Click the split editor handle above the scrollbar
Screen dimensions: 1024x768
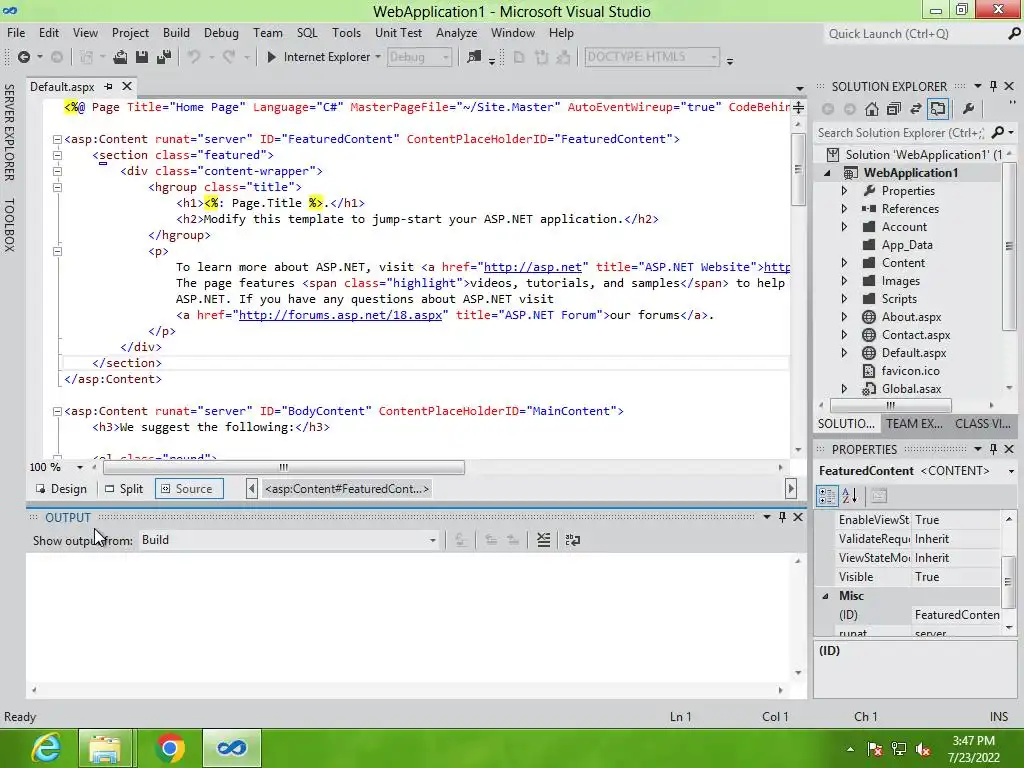798,108
